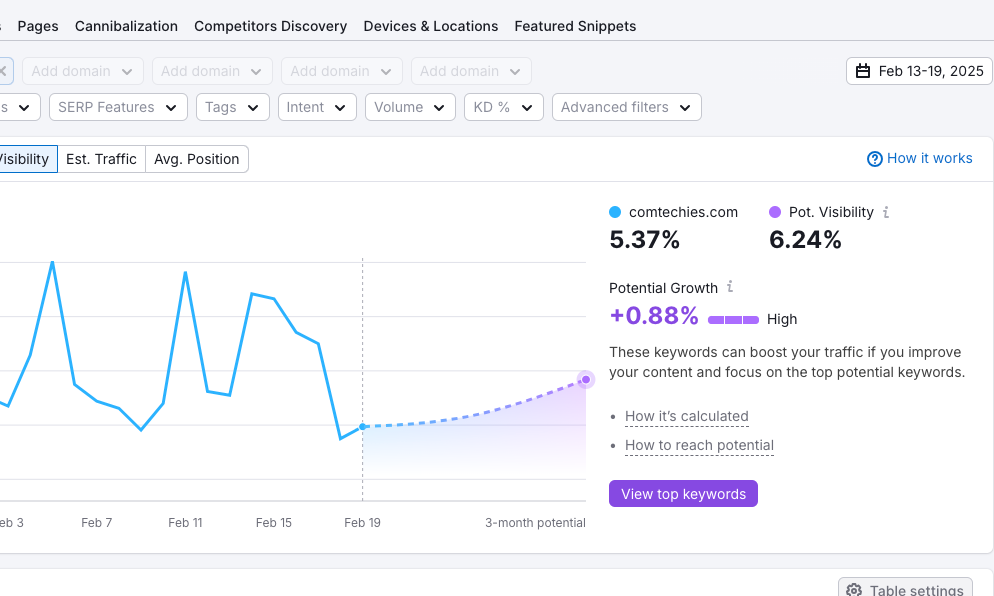994x596 pixels.
Task: Switch to the Avg. Position tab
Action: coord(197,158)
